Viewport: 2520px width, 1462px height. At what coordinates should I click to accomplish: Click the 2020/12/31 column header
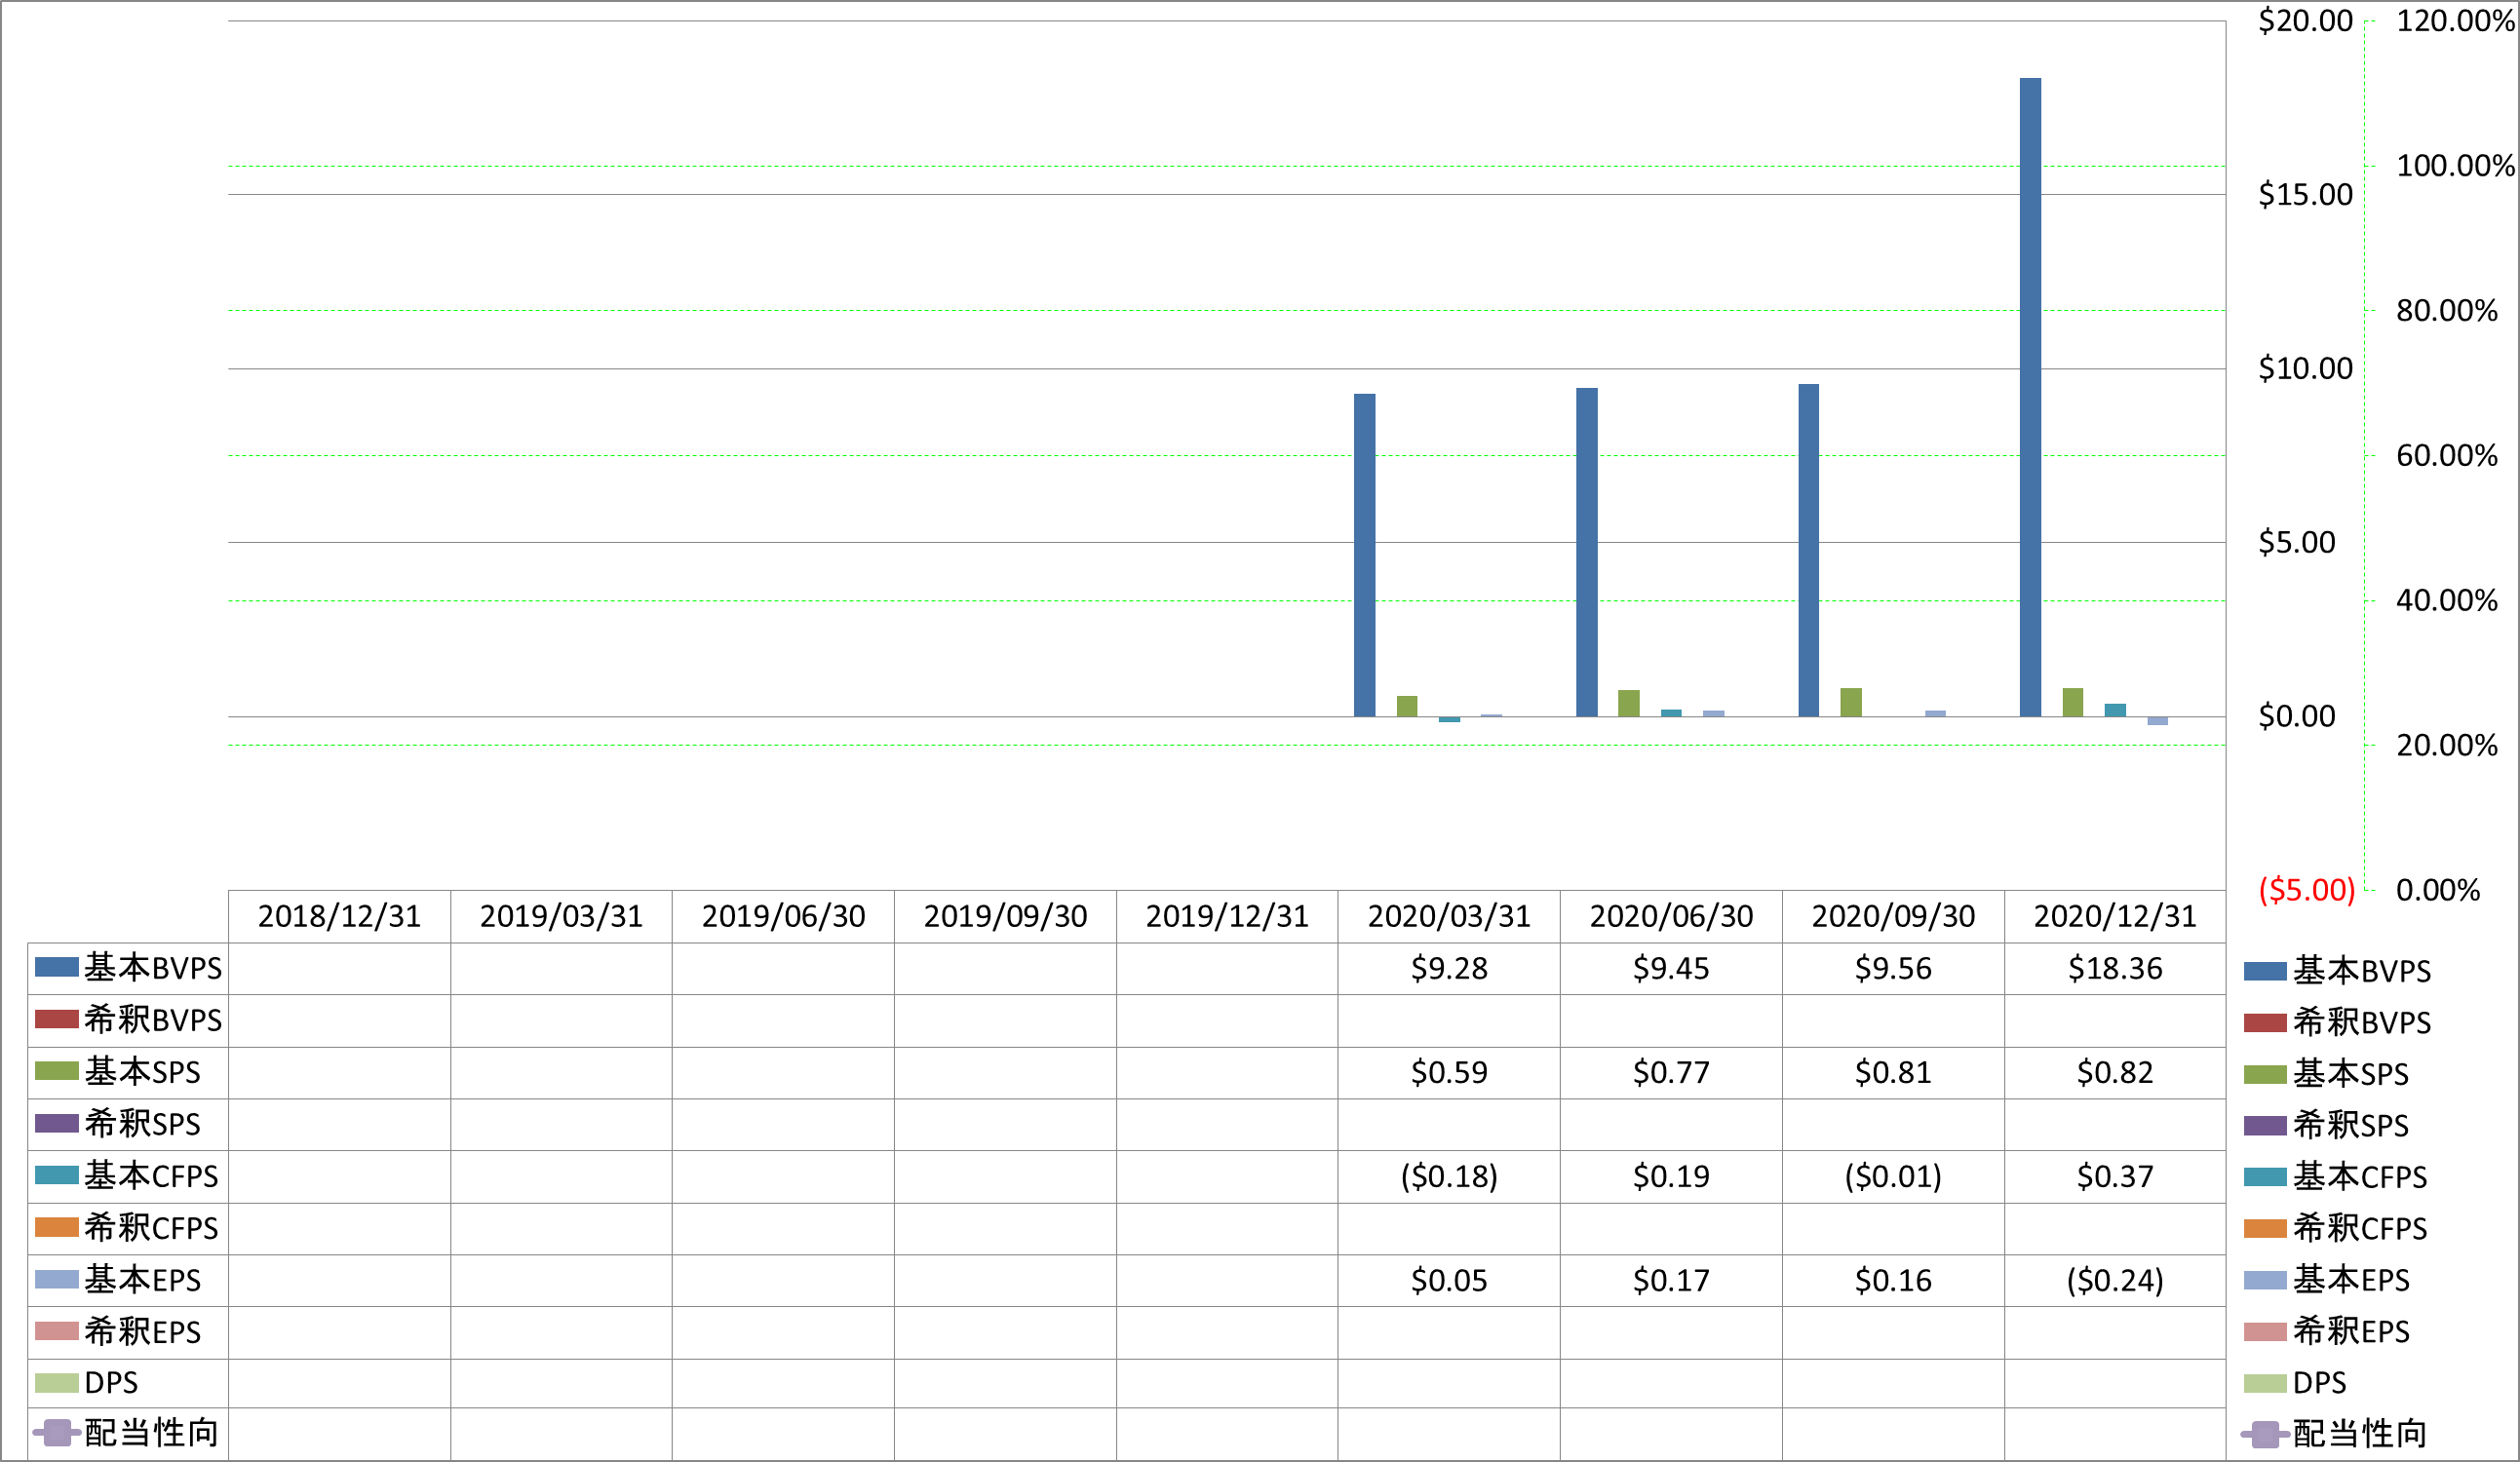pyautogui.click(x=2115, y=916)
